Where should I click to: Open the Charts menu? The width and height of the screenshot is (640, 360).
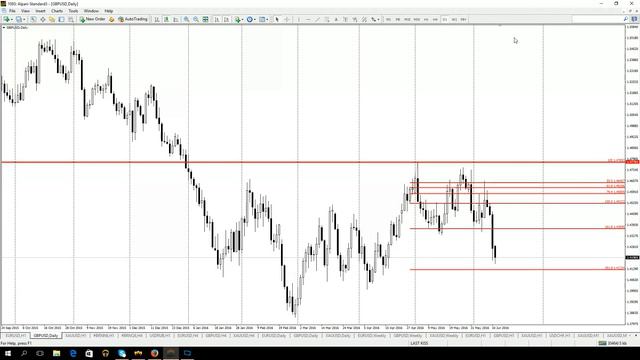pos(57,11)
